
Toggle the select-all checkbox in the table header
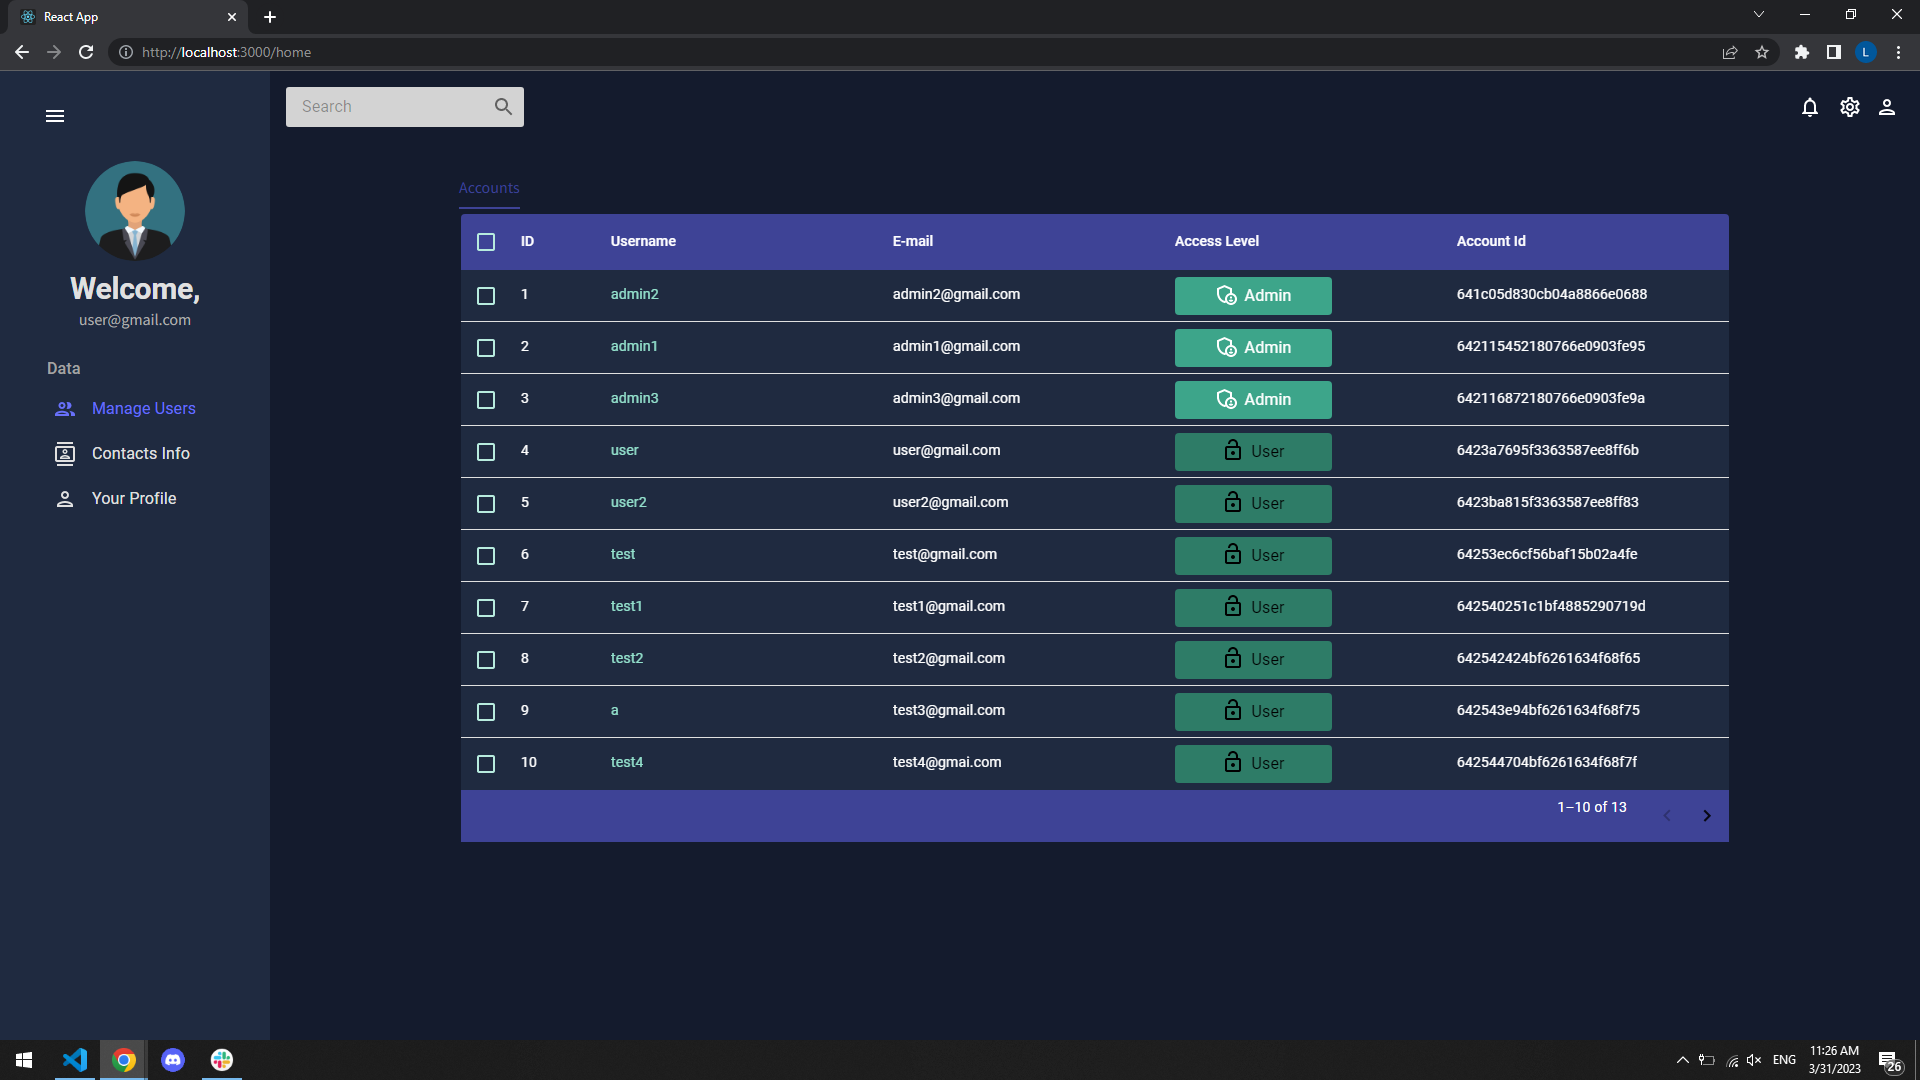click(x=486, y=242)
